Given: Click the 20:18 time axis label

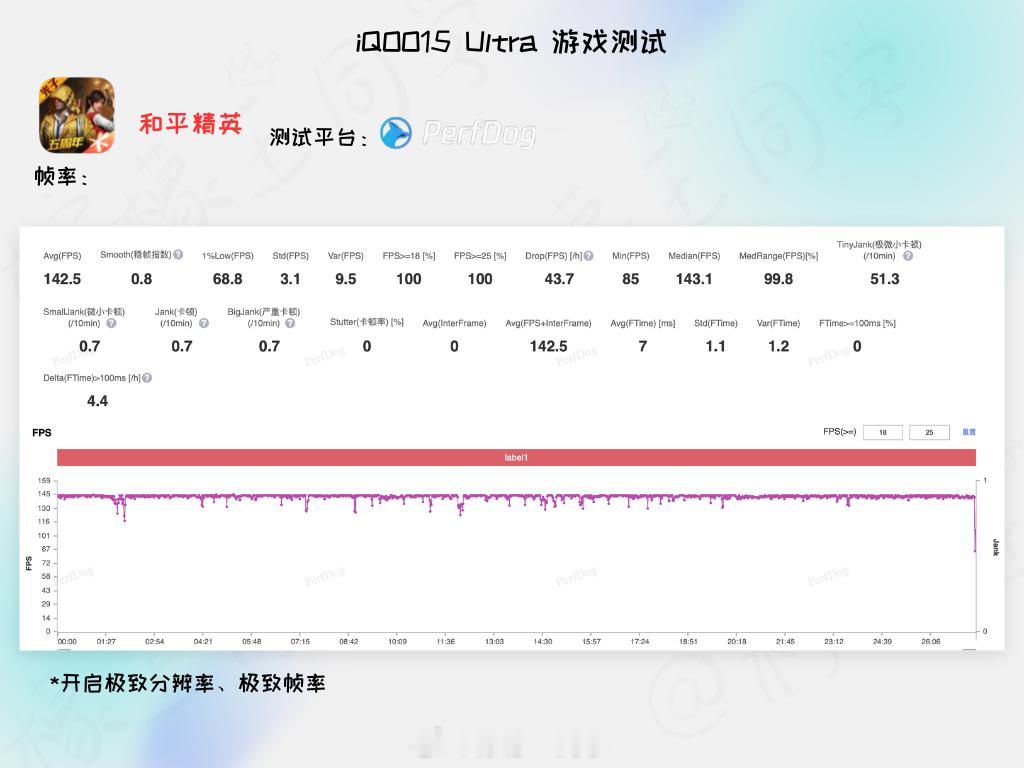Looking at the screenshot, I should coord(737,641).
